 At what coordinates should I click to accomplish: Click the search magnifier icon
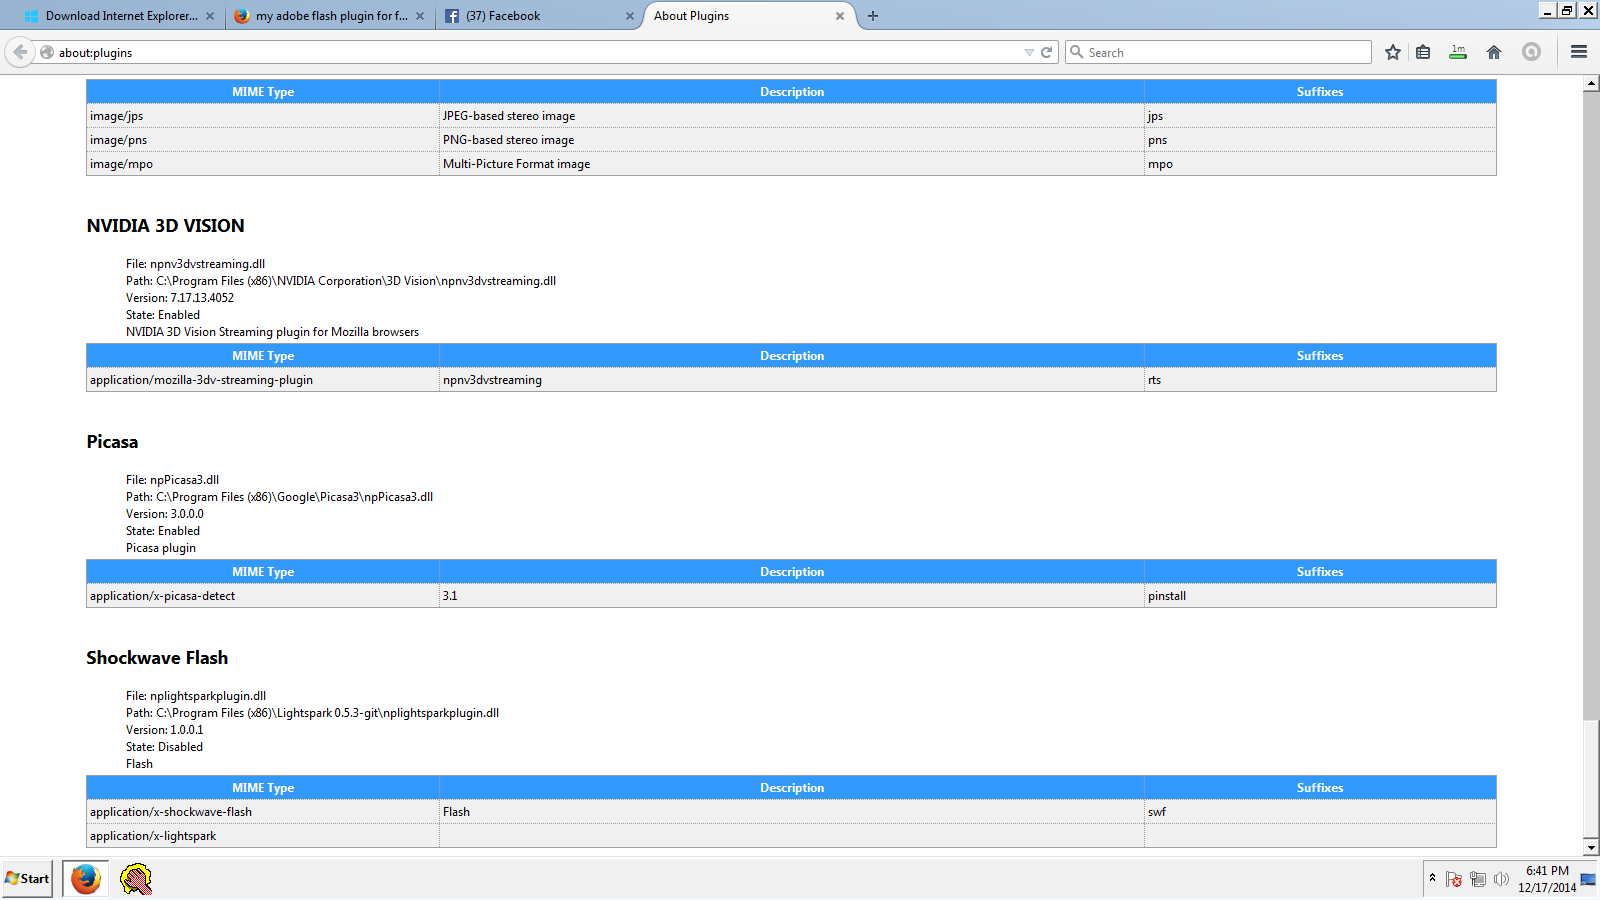tap(1077, 52)
